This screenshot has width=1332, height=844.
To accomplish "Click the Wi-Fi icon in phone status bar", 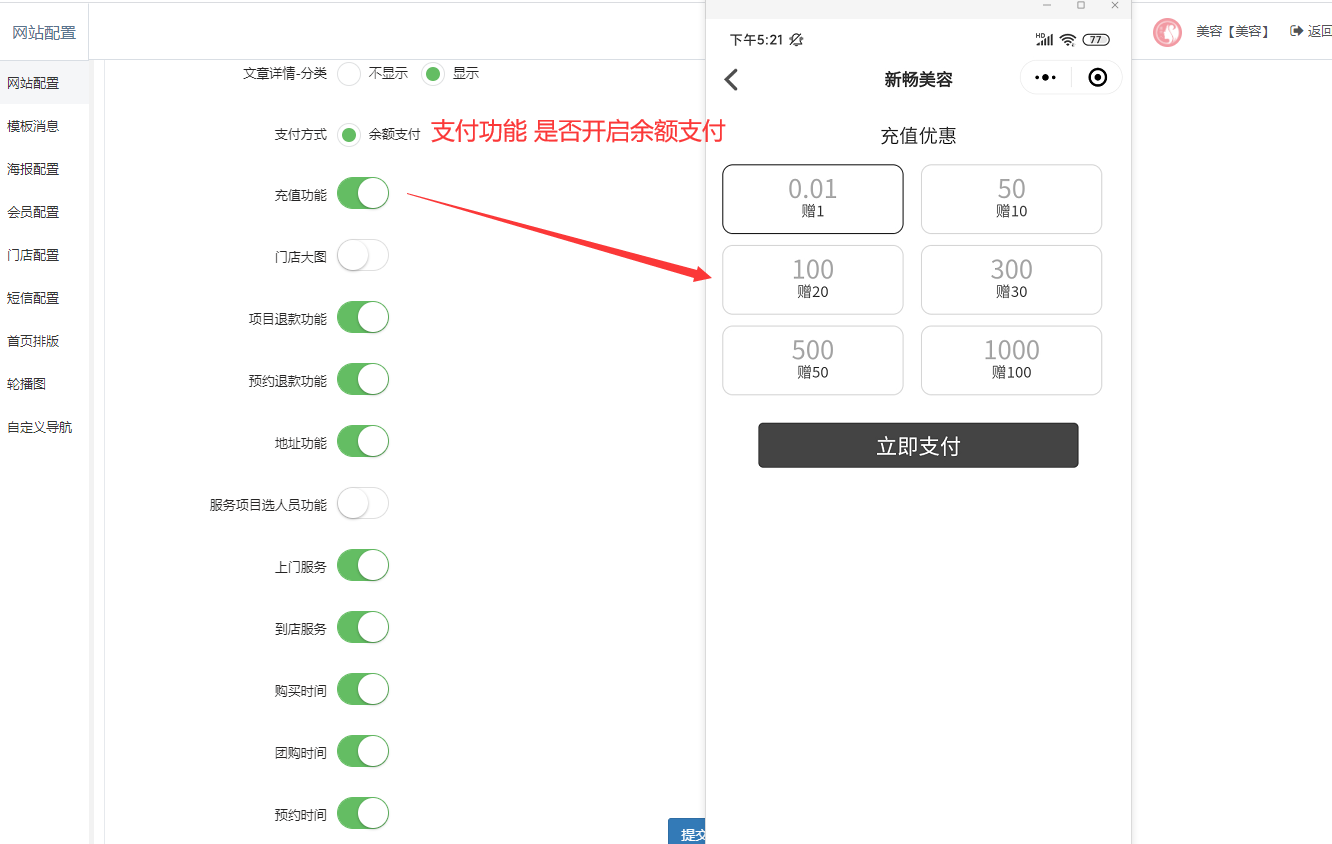I will tap(1068, 40).
